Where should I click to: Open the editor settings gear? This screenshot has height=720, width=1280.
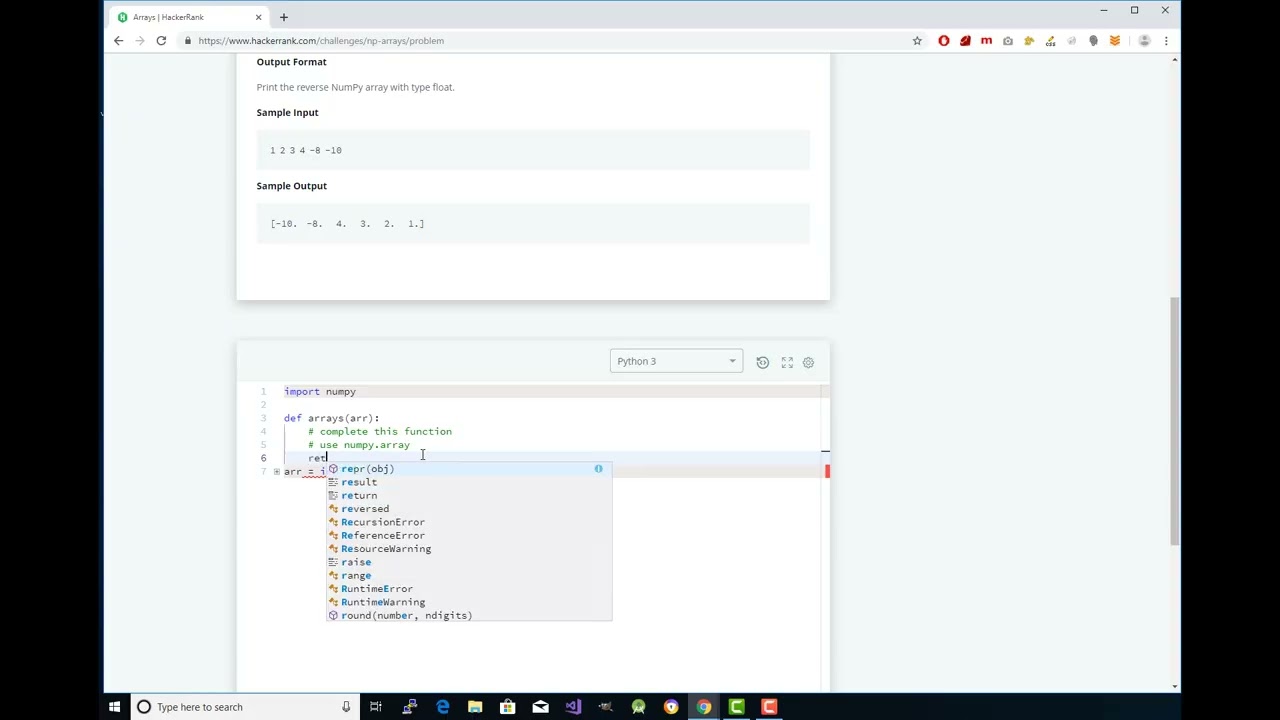pyautogui.click(x=808, y=362)
